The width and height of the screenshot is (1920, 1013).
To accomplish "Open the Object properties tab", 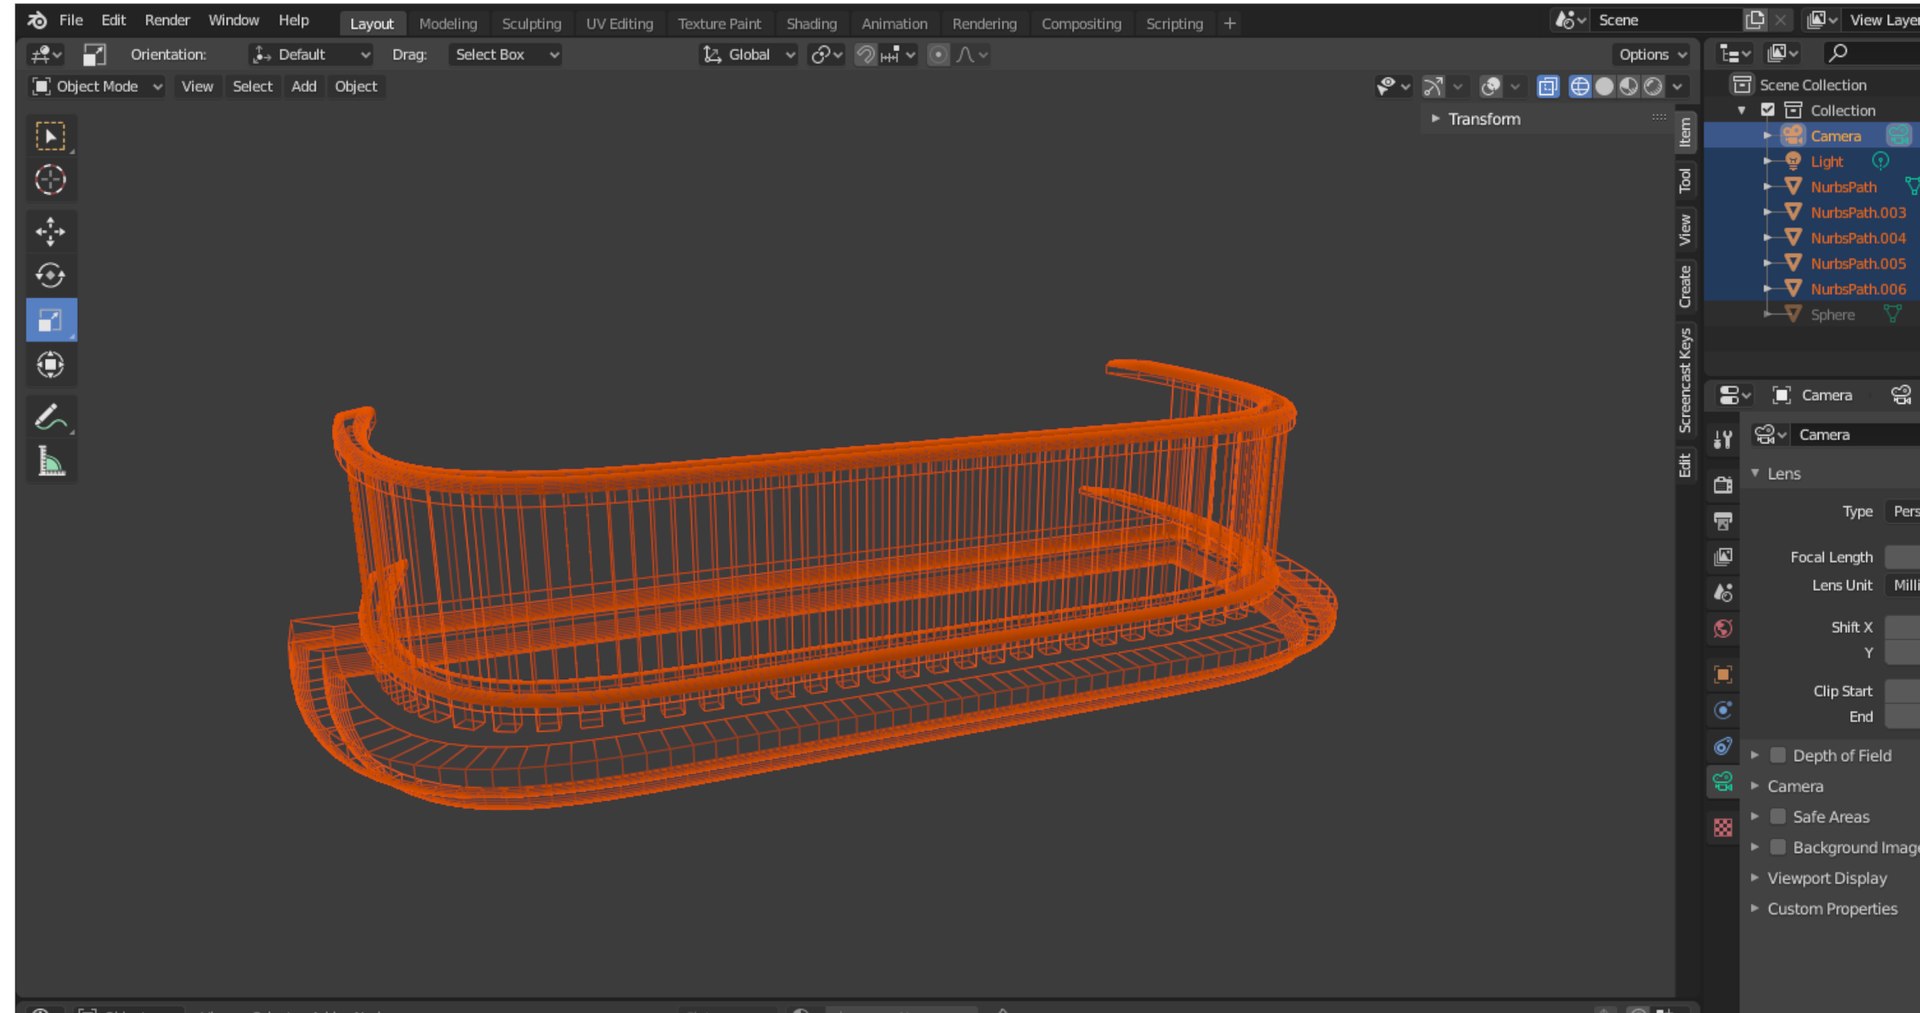I will (x=1723, y=675).
